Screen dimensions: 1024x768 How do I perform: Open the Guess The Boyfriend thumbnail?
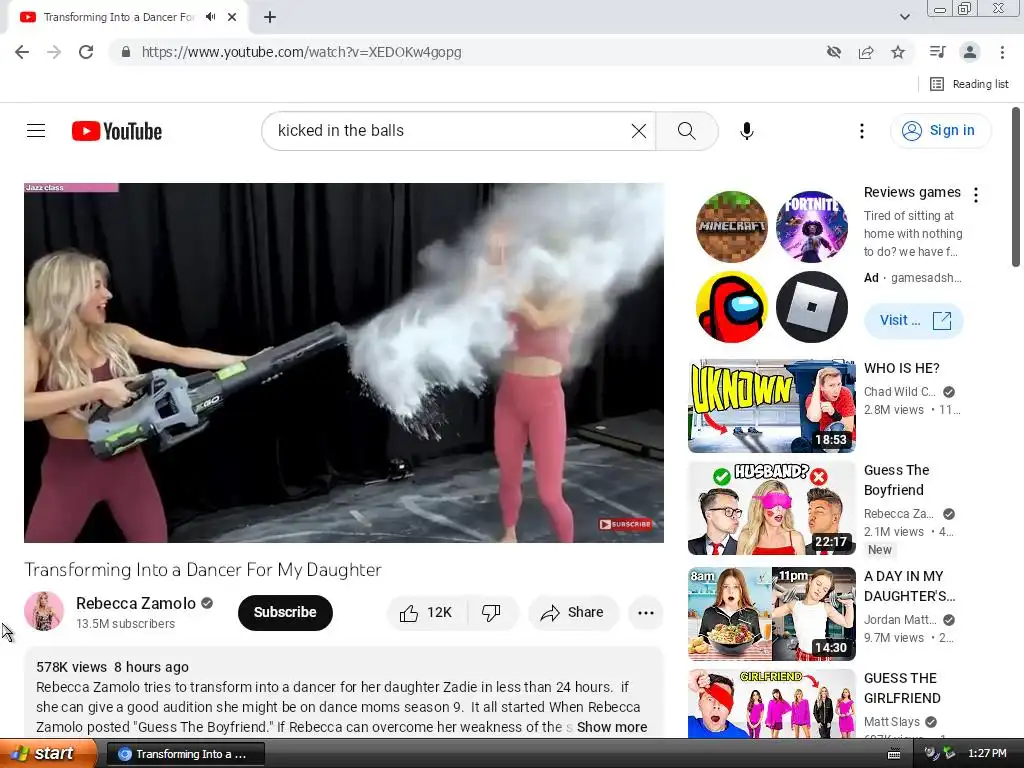[x=771, y=508]
